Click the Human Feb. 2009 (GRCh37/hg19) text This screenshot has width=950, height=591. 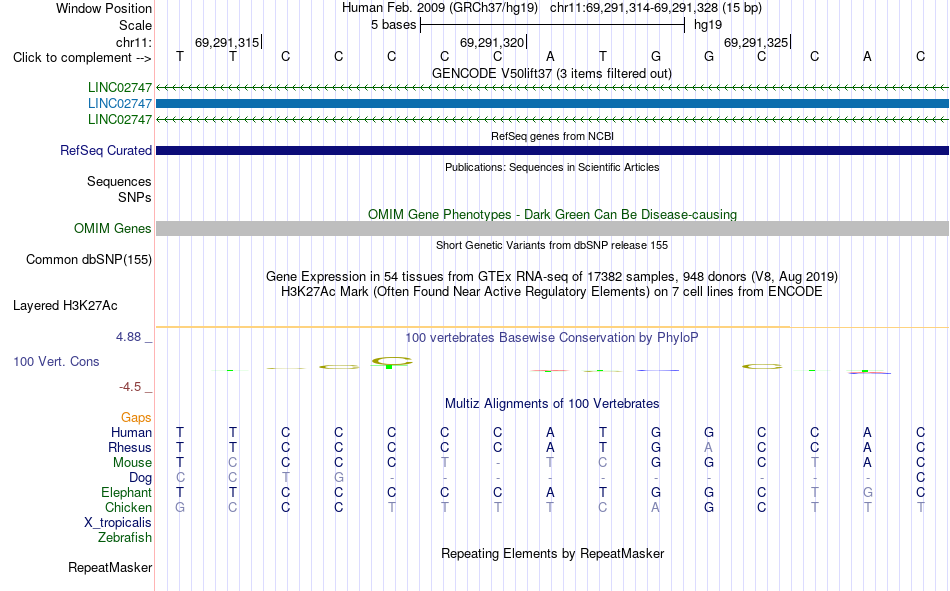440,8
